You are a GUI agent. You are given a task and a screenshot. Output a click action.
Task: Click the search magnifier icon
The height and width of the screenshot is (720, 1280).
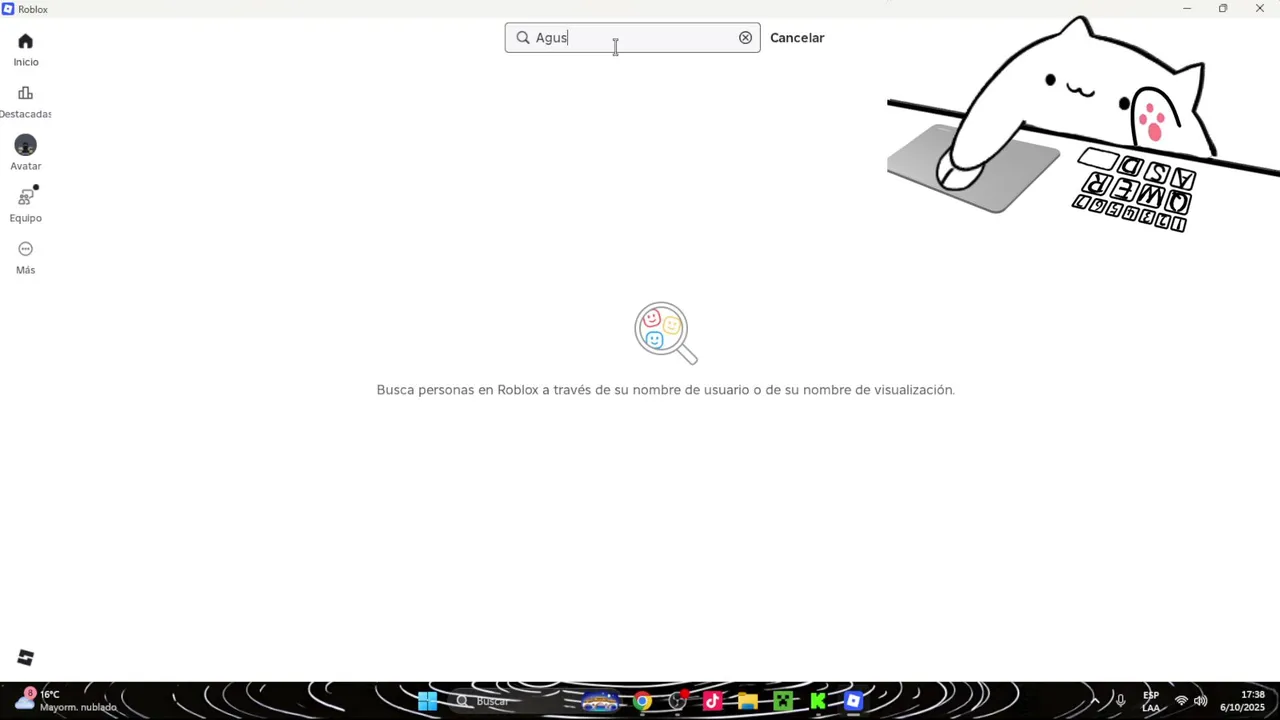[x=523, y=38]
